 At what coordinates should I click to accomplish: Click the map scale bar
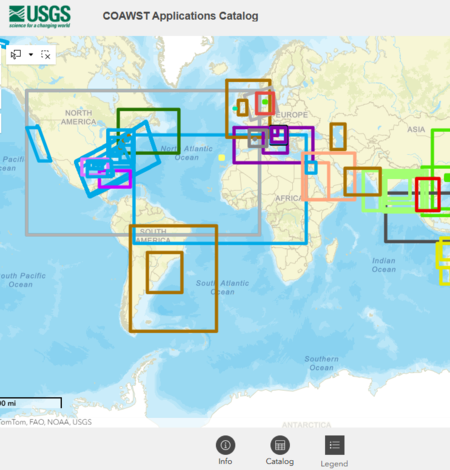(31, 403)
